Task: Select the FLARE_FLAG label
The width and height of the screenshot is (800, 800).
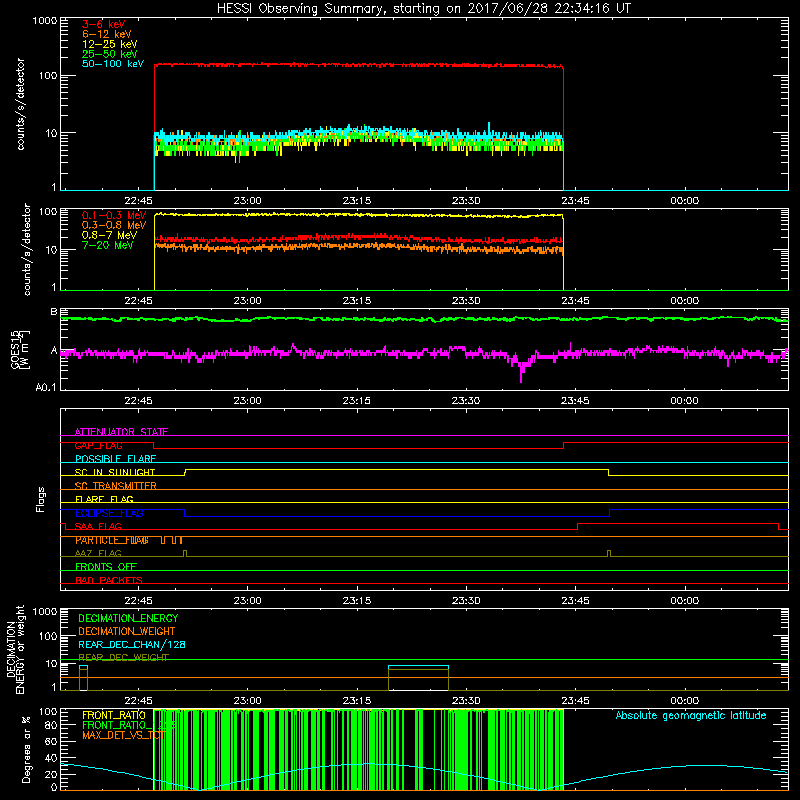Action: point(104,499)
